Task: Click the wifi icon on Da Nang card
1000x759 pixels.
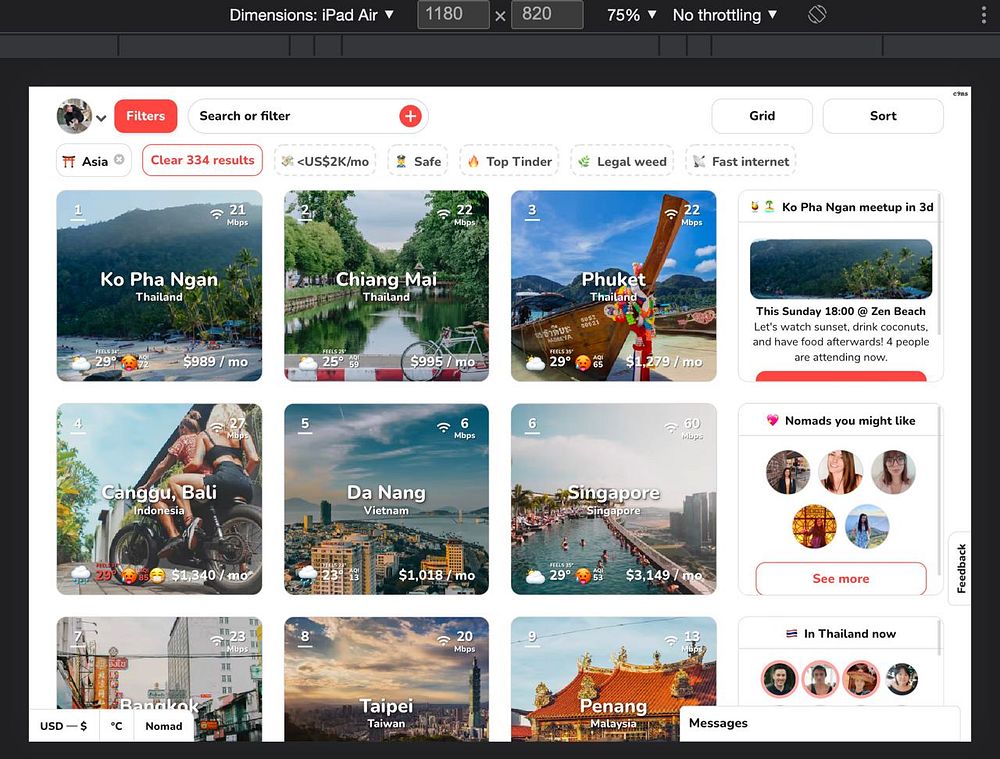Action: (x=444, y=427)
